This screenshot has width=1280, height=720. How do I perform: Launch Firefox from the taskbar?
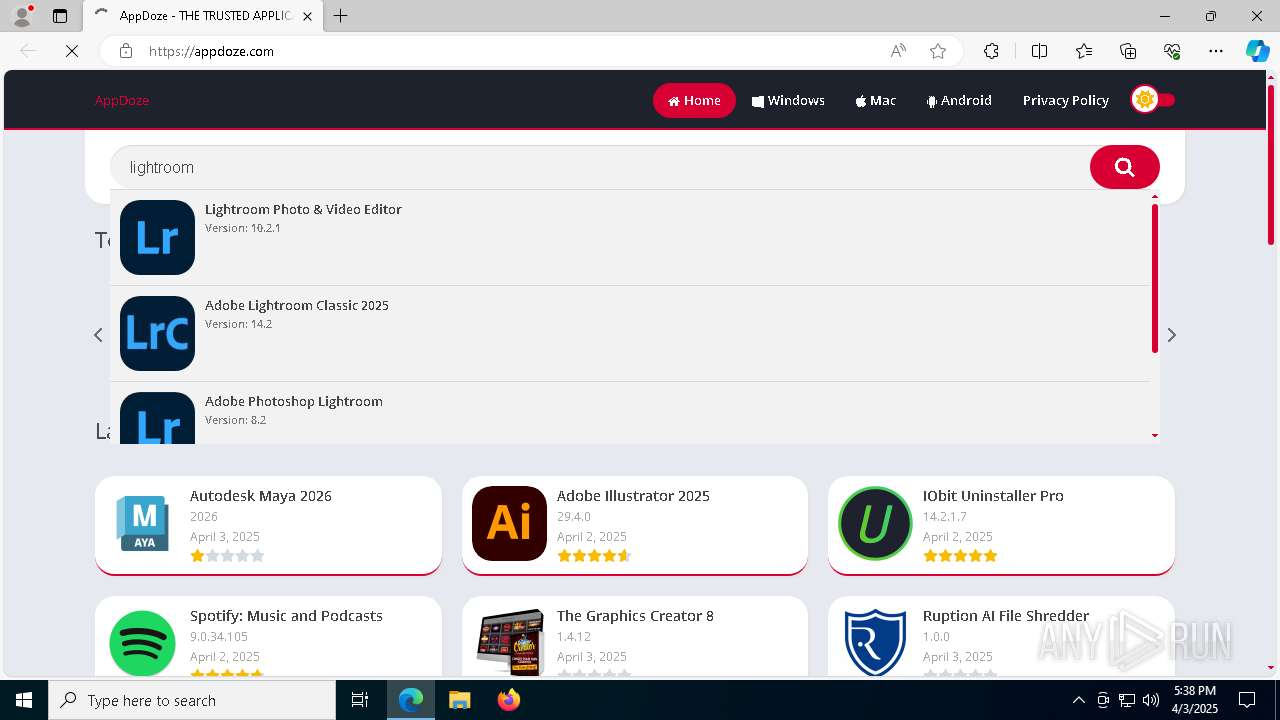coord(509,700)
